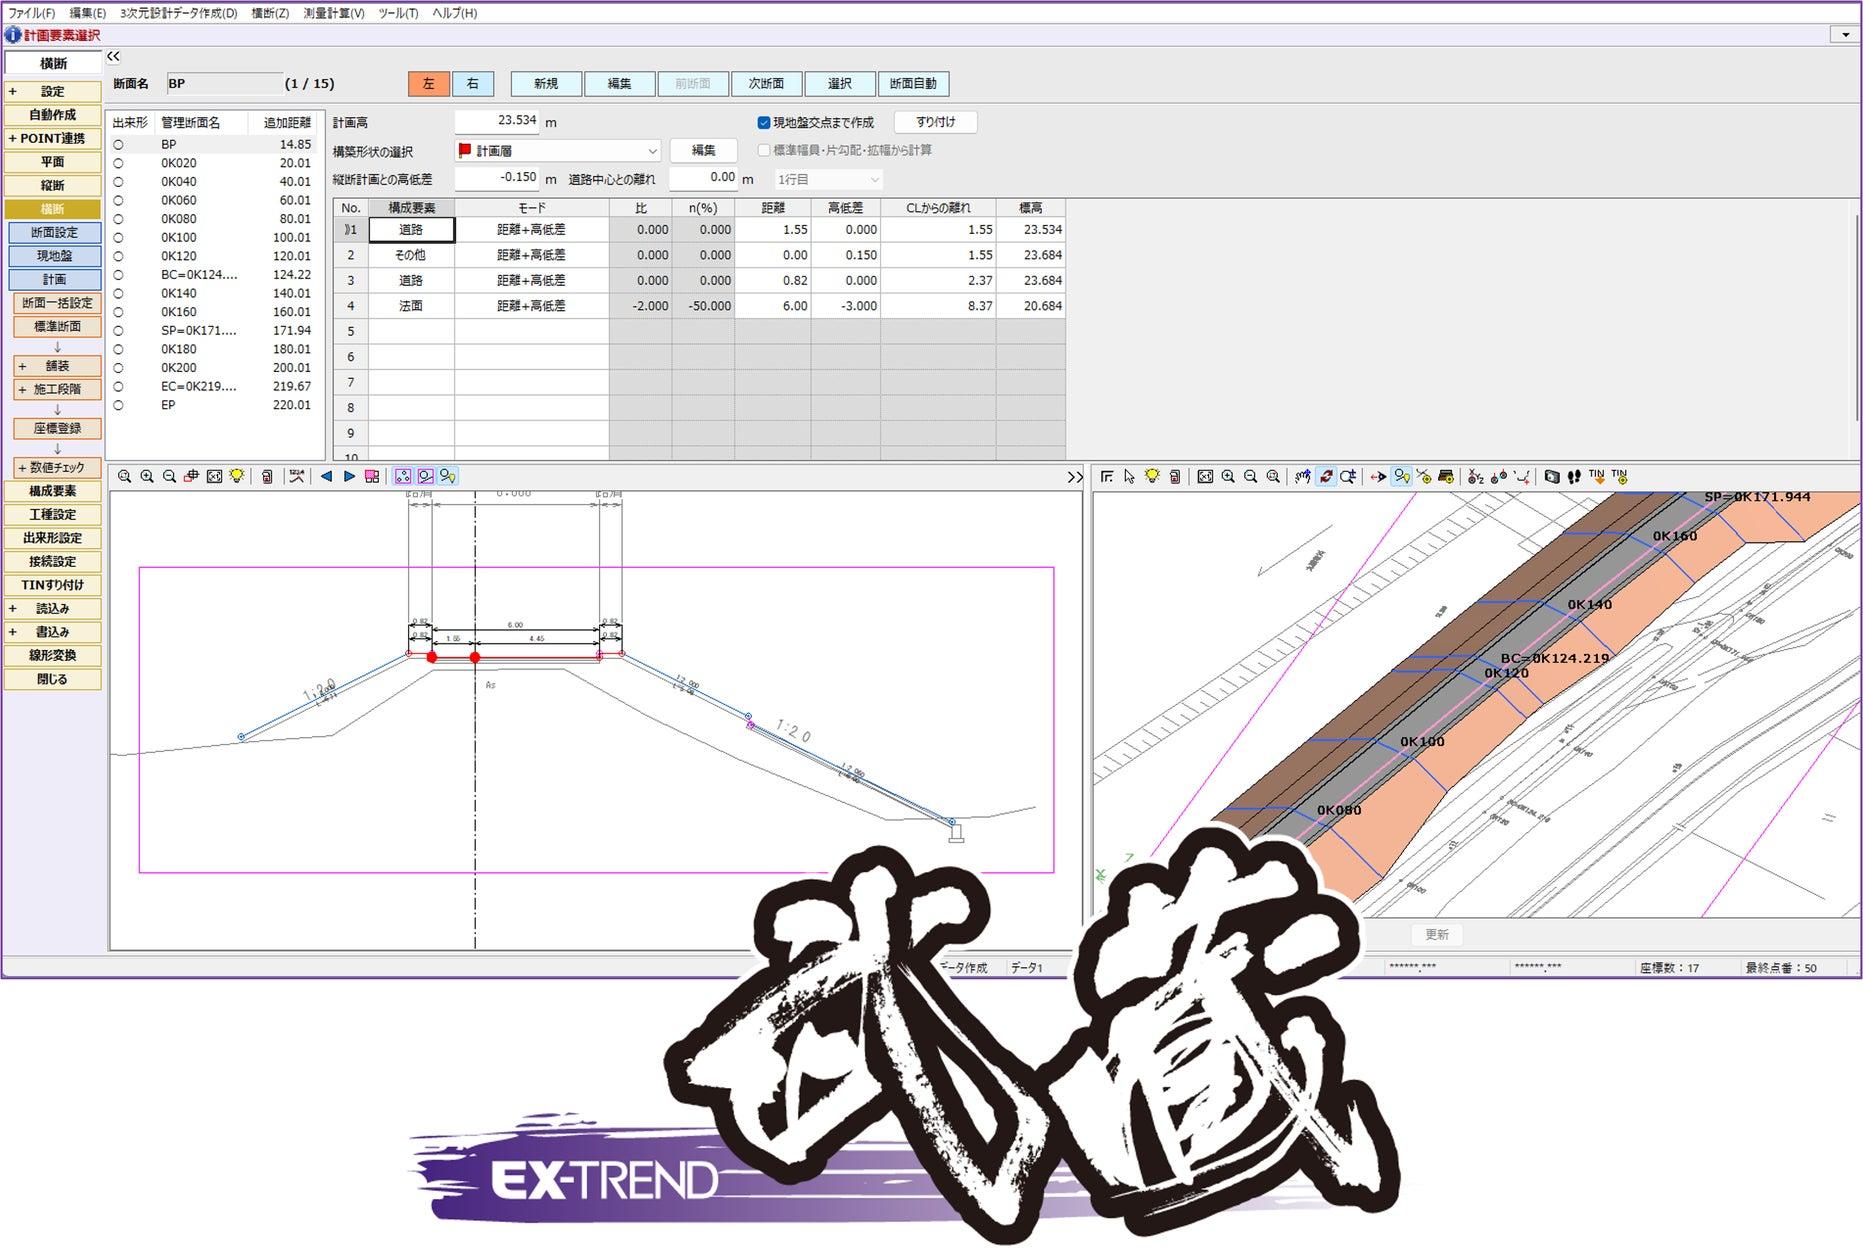Uncheck 現地盤交点まで作成 checkbox

click(x=764, y=123)
